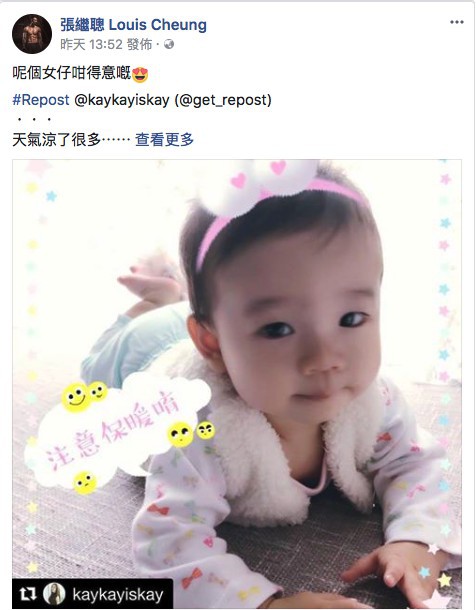The height and width of the screenshot is (610, 476).
Task: Click the angry-face emoji sticker
Action: point(205,431)
